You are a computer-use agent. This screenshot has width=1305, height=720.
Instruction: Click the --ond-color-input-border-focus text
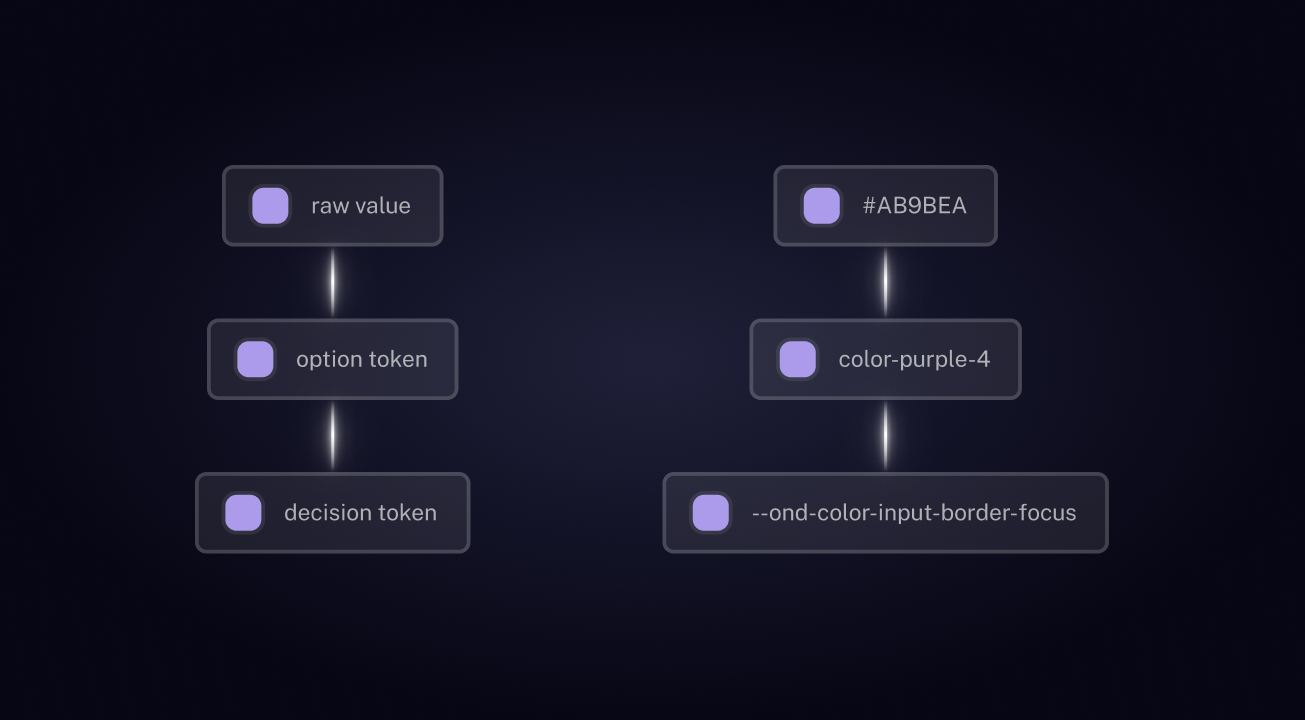click(914, 513)
